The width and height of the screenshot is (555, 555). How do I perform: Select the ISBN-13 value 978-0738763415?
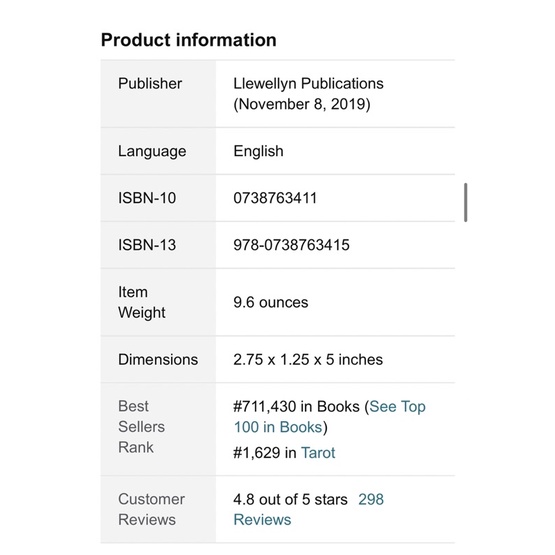291,245
